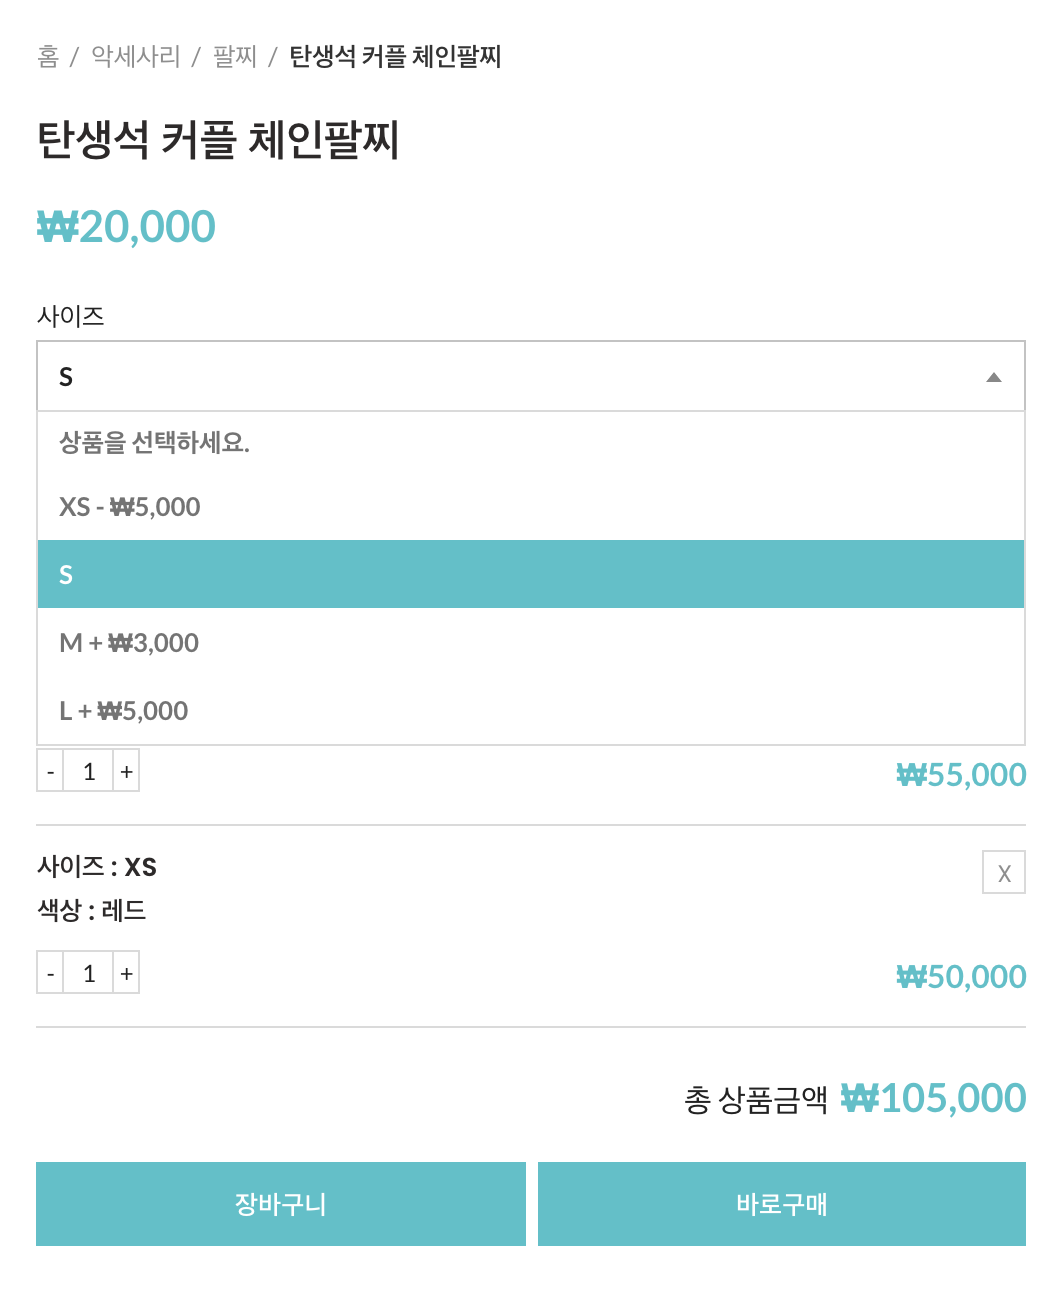Pick the L + ₩5,000 option

pyautogui.click(x=124, y=710)
